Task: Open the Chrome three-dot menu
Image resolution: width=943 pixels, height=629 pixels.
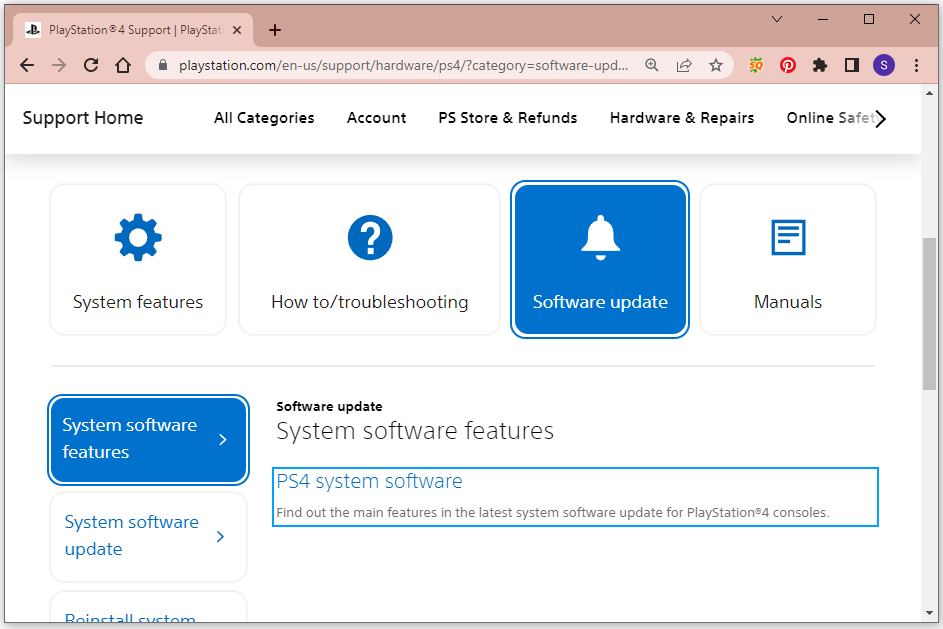Action: pos(917,65)
